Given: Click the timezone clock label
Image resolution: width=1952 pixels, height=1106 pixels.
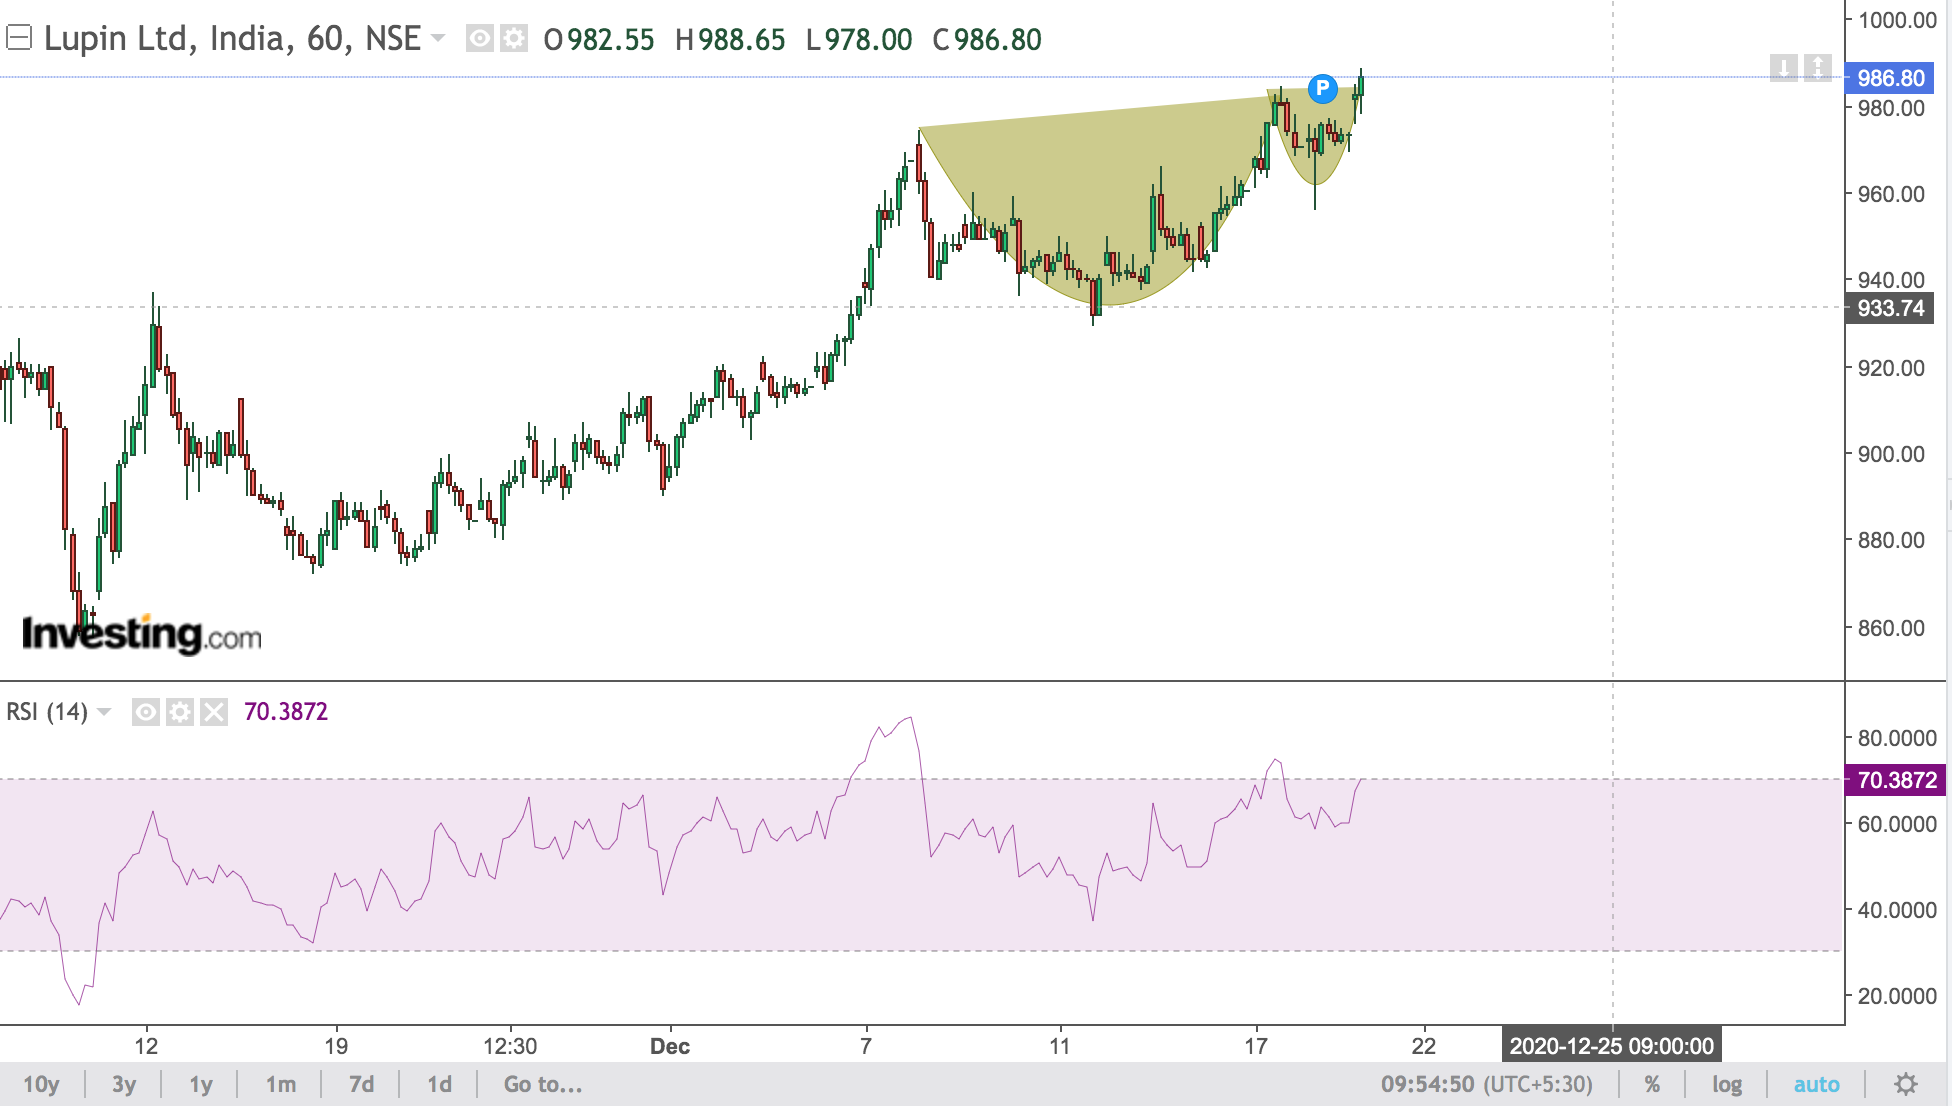Looking at the screenshot, I should coord(1486,1084).
